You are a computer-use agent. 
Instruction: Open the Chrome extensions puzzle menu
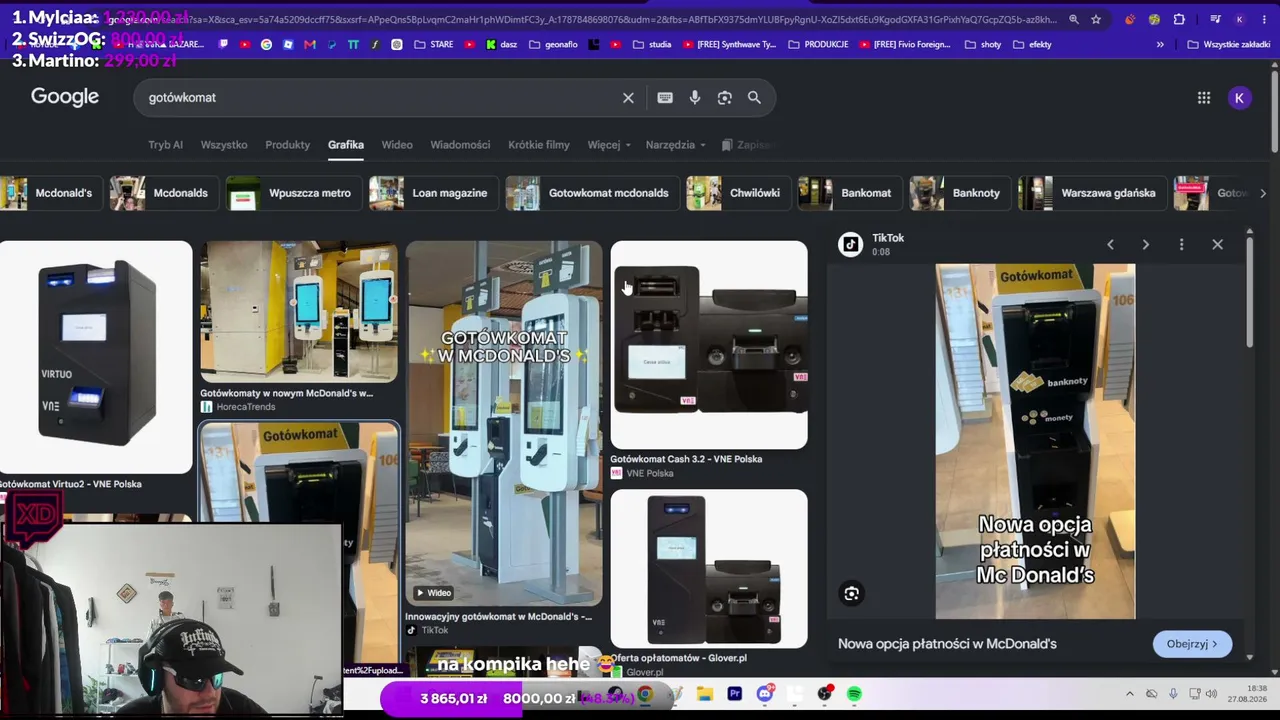pyautogui.click(x=1179, y=19)
